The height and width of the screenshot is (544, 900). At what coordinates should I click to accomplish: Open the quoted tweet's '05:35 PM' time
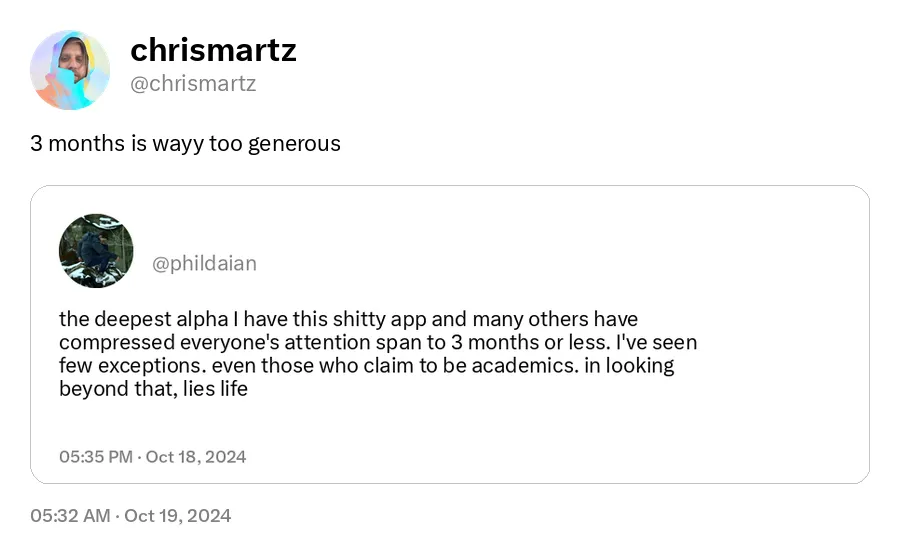pyautogui.click(x=96, y=457)
